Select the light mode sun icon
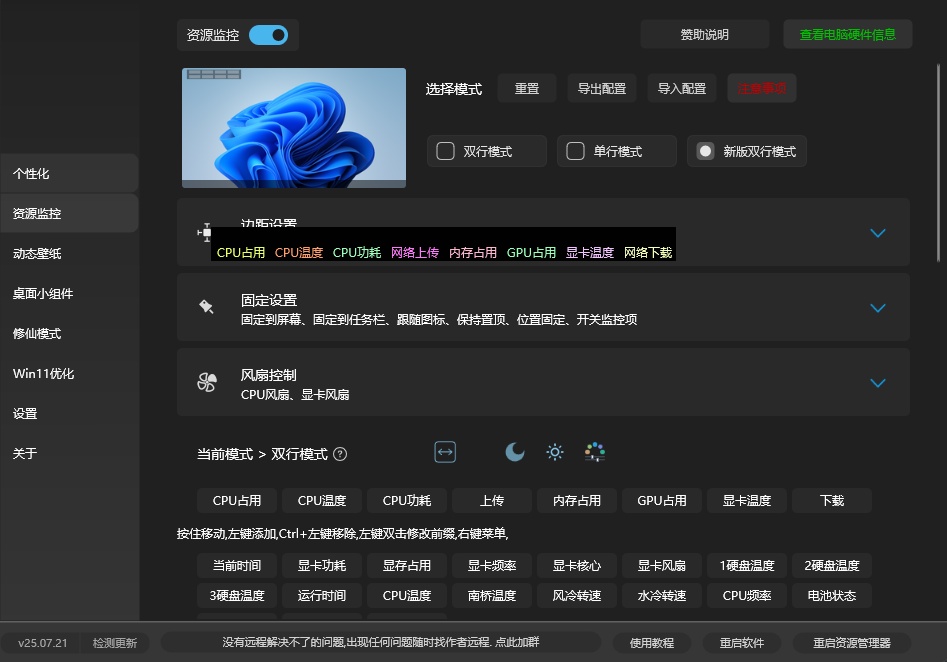The height and width of the screenshot is (662, 947). [x=555, y=452]
